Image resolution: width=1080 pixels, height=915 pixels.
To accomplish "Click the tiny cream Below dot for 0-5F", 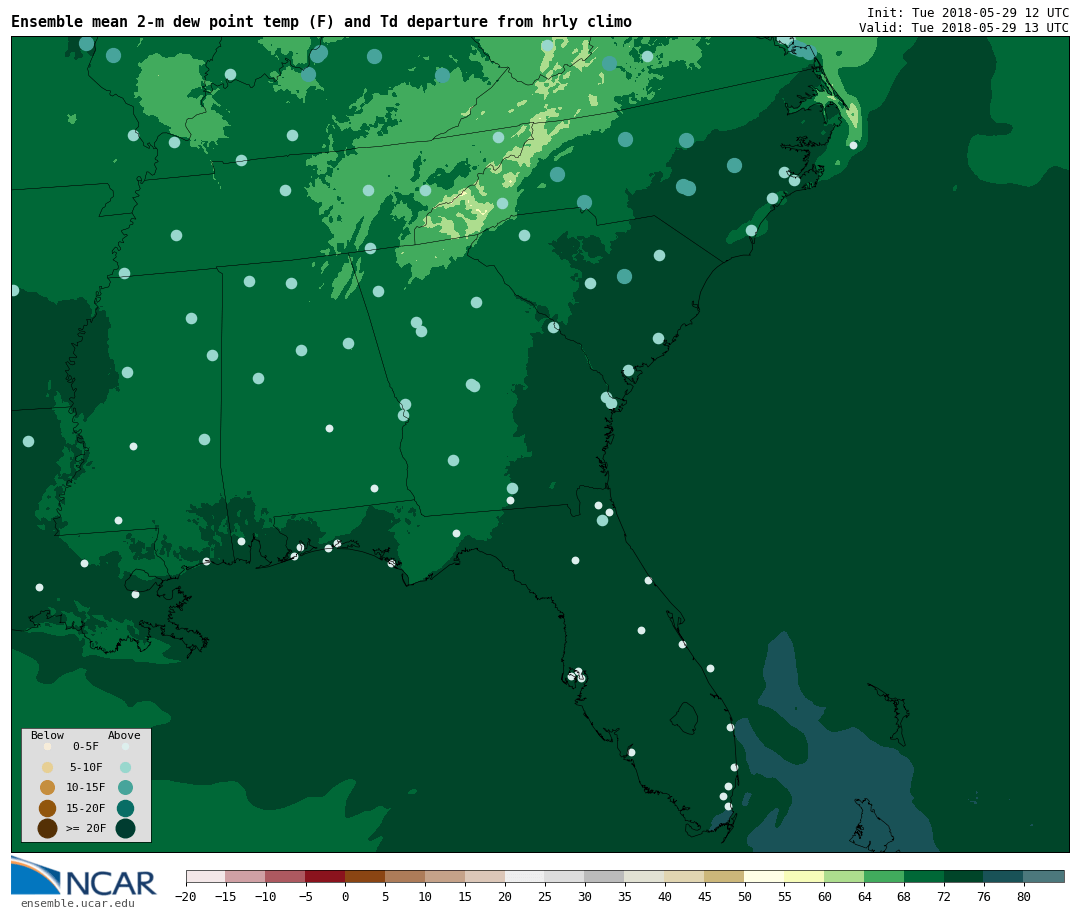I will pyautogui.click(x=48, y=746).
